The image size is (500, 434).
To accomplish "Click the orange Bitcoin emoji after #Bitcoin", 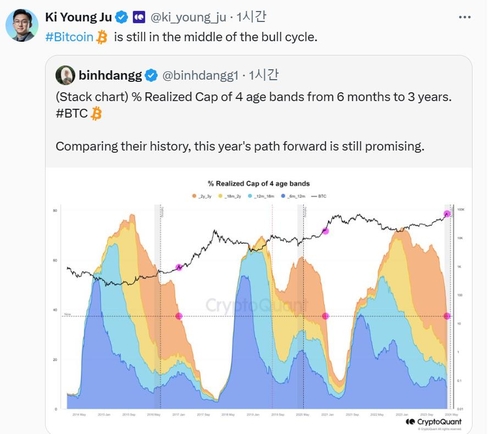I will click(x=102, y=37).
